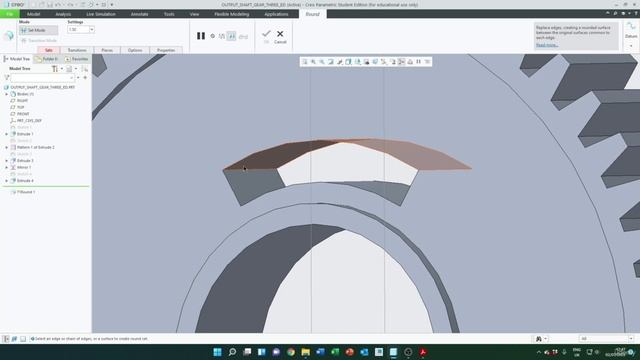Select the Round ribbon tab
Image resolution: width=640 pixels, height=360 pixels.
coord(313,14)
